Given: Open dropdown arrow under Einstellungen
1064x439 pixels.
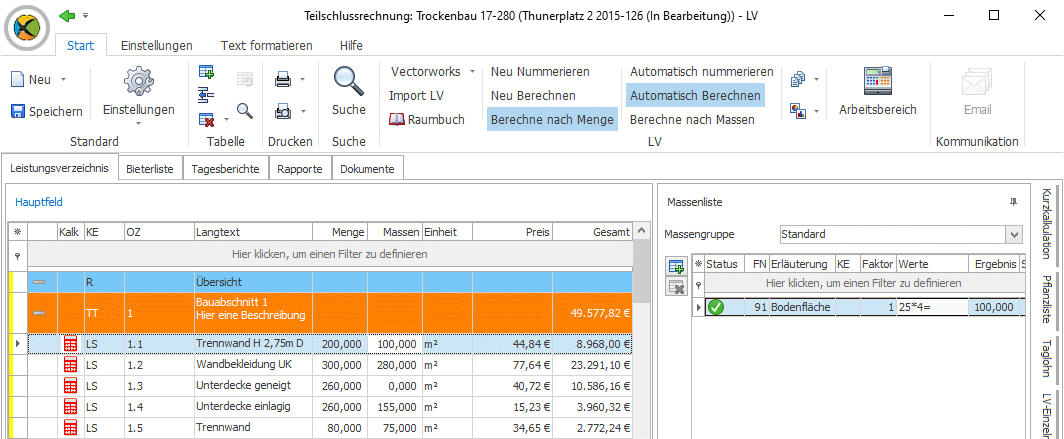Looking at the screenshot, I should coord(138,123).
